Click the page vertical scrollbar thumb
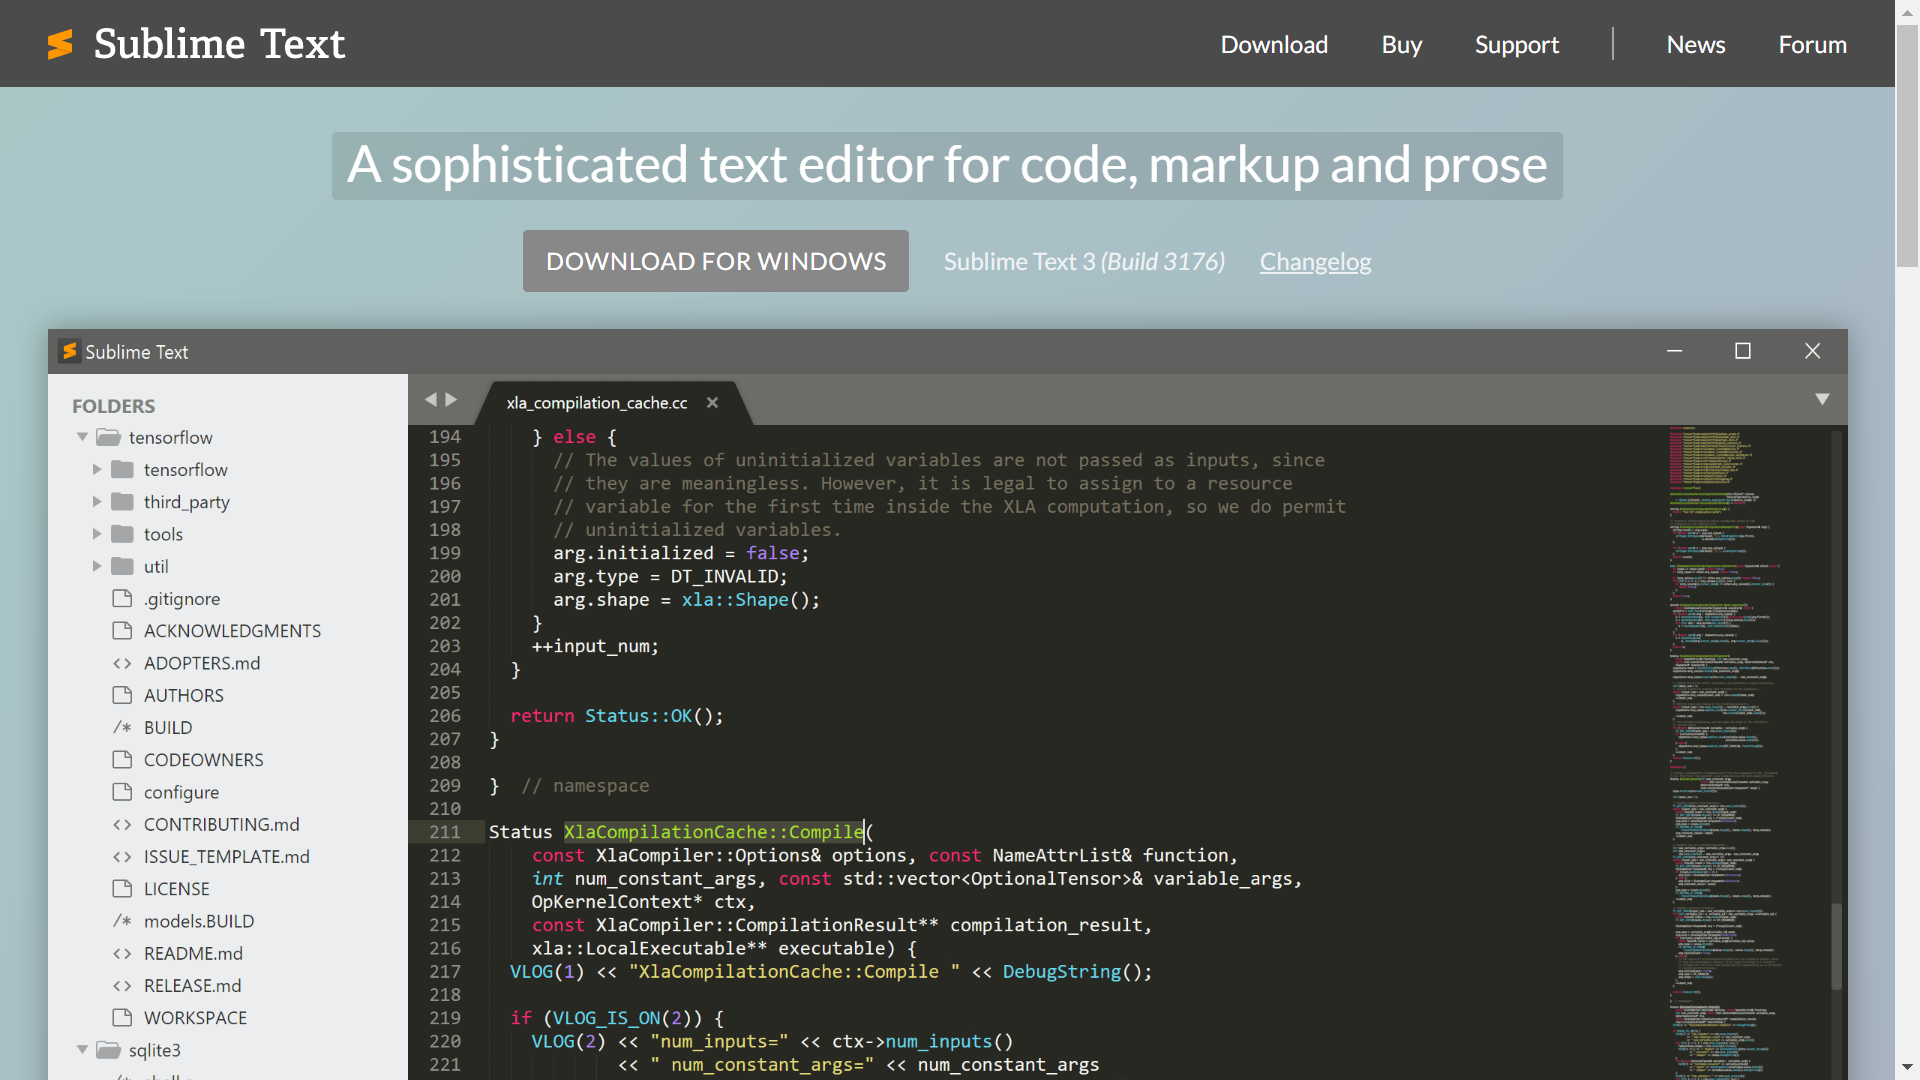 [x=1907, y=145]
